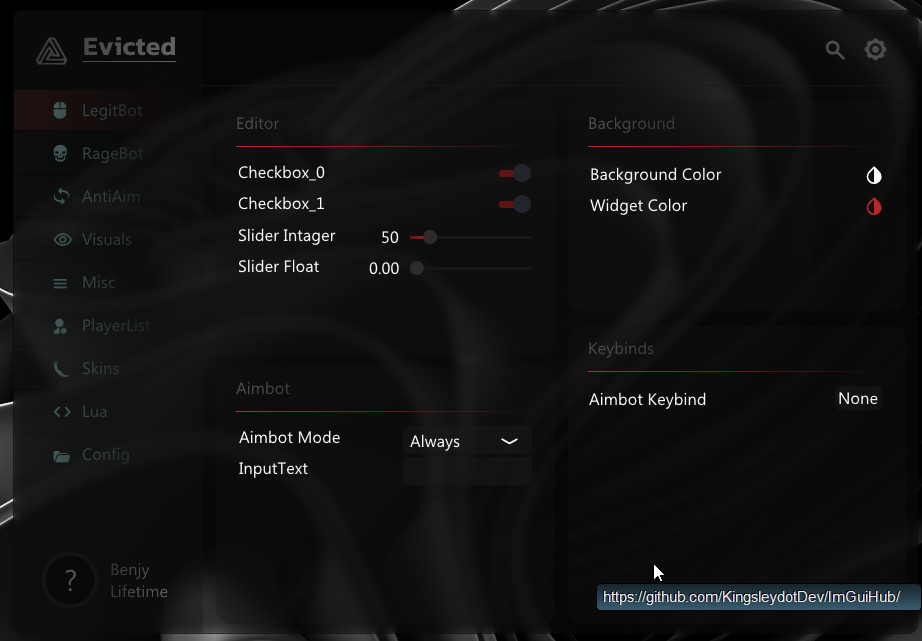
Task: Click the Aimbot Mode label
Action: [289, 438]
